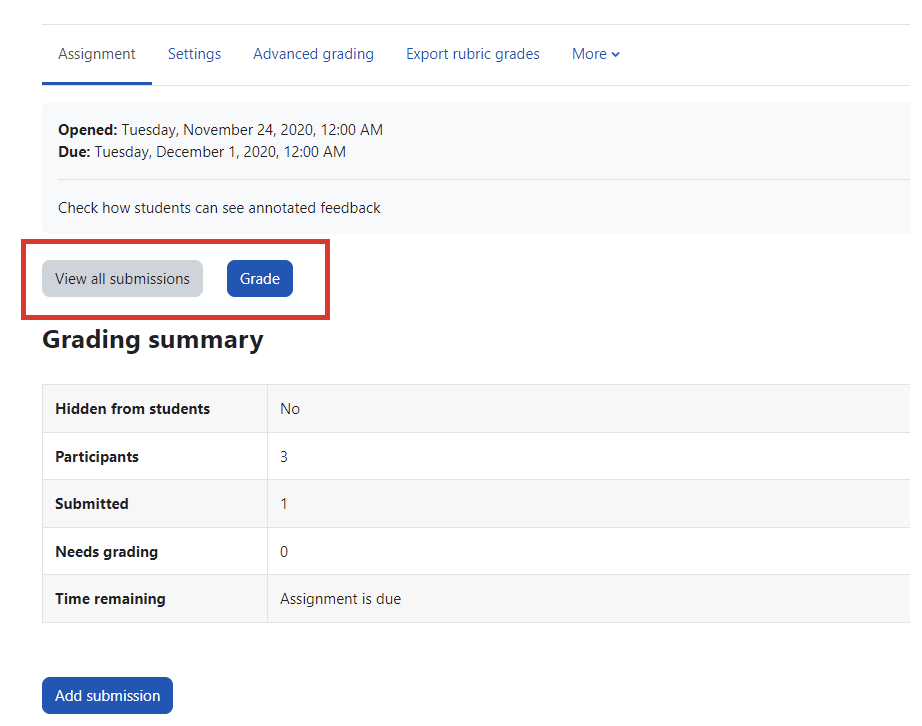Click the Needs grading count value 0
This screenshot has height=726, width=922.
(x=284, y=552)
